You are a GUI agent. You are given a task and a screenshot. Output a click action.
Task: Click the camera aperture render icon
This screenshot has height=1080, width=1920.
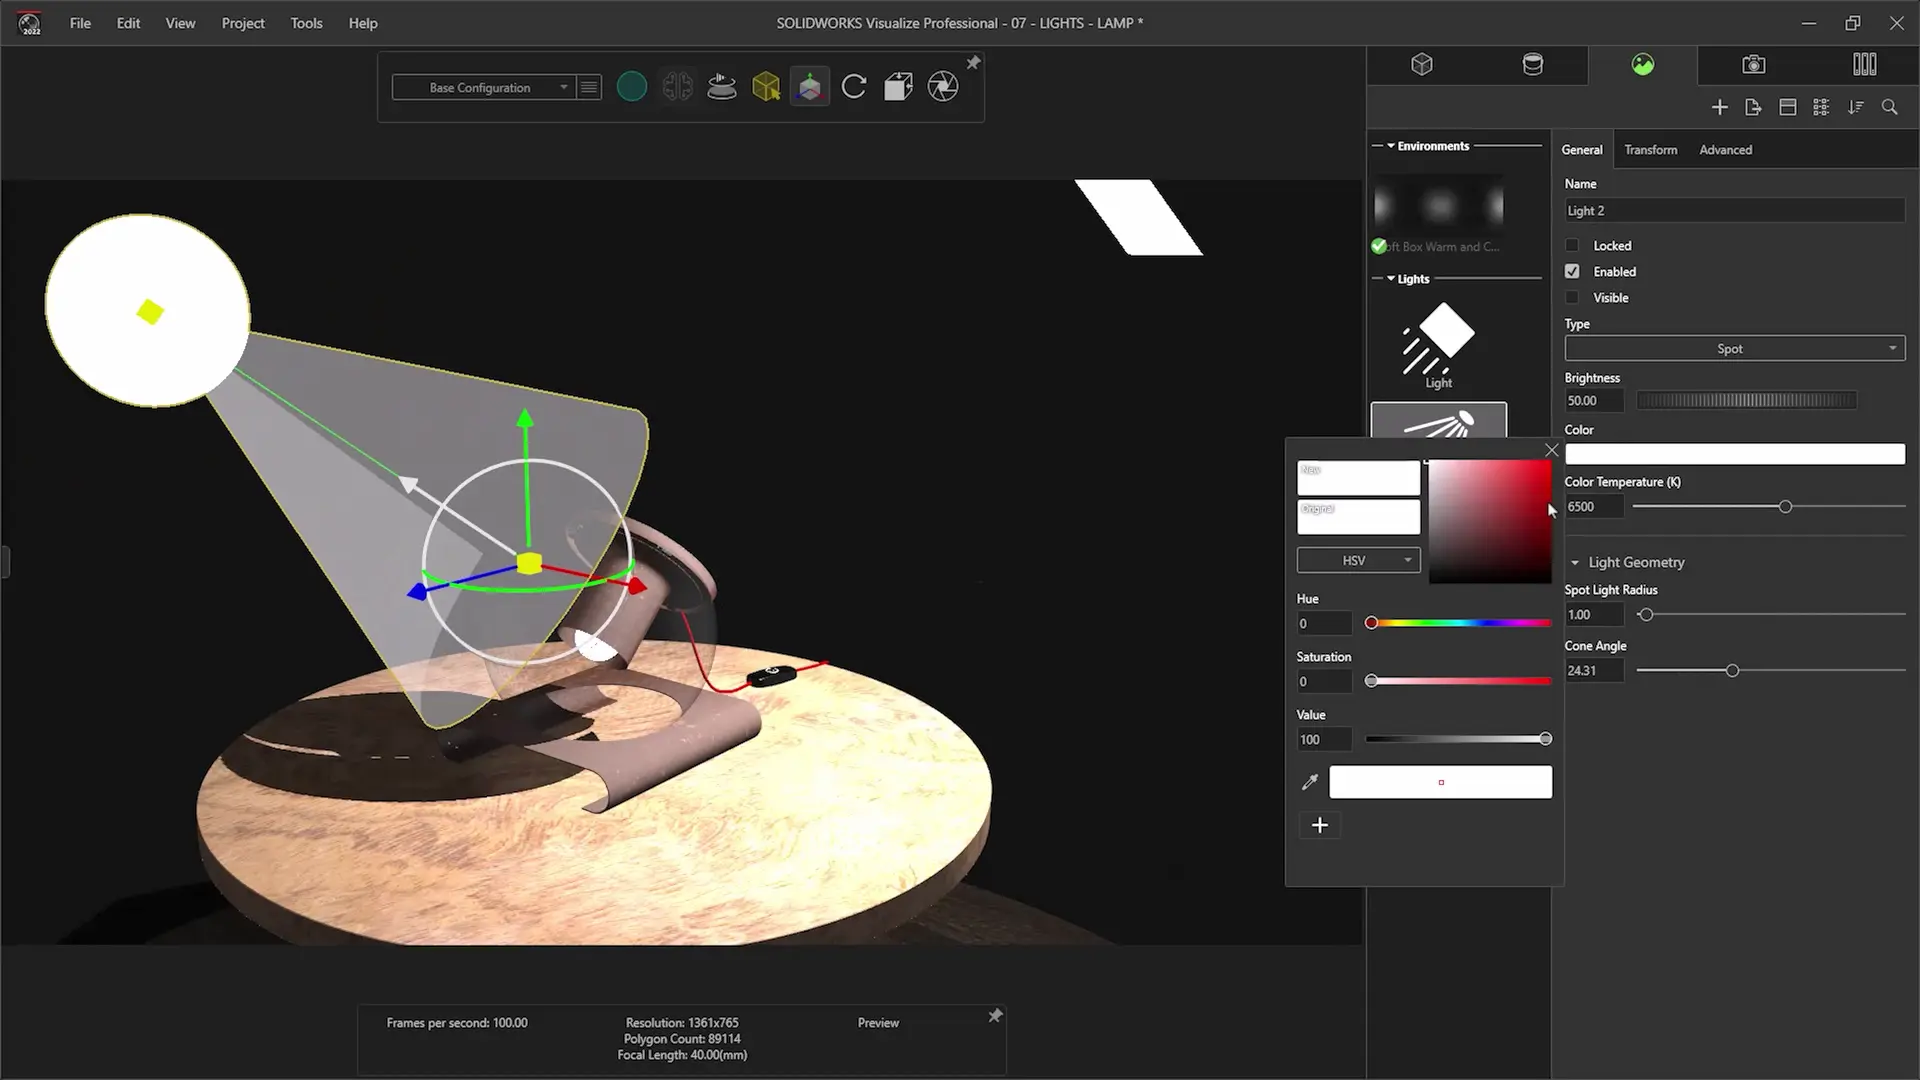942,87
